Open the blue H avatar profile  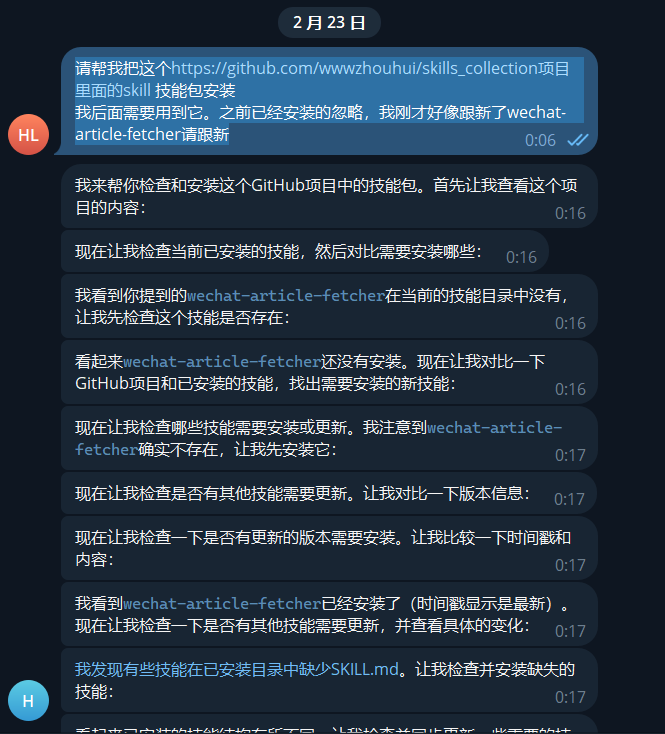click(29, 700)
